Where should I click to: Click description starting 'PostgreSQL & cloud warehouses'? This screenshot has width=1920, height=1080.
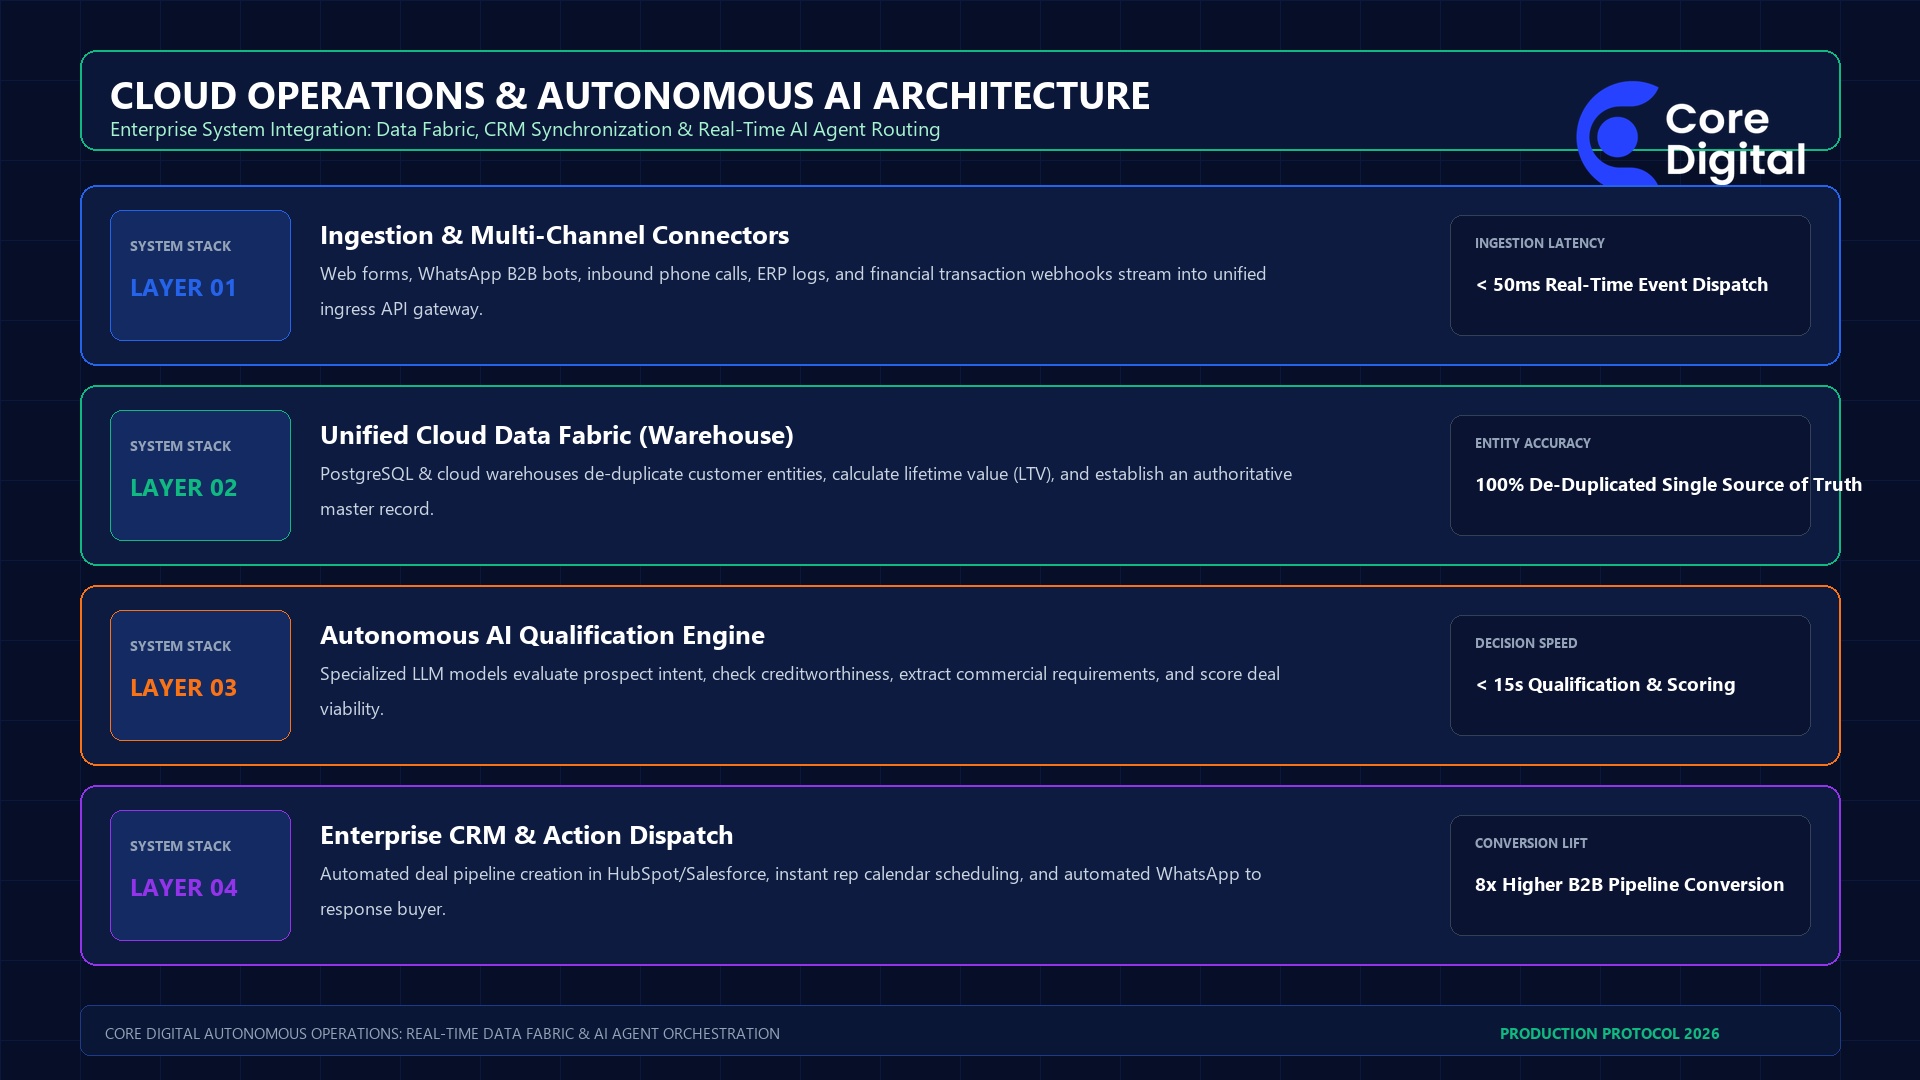[806, 491]
